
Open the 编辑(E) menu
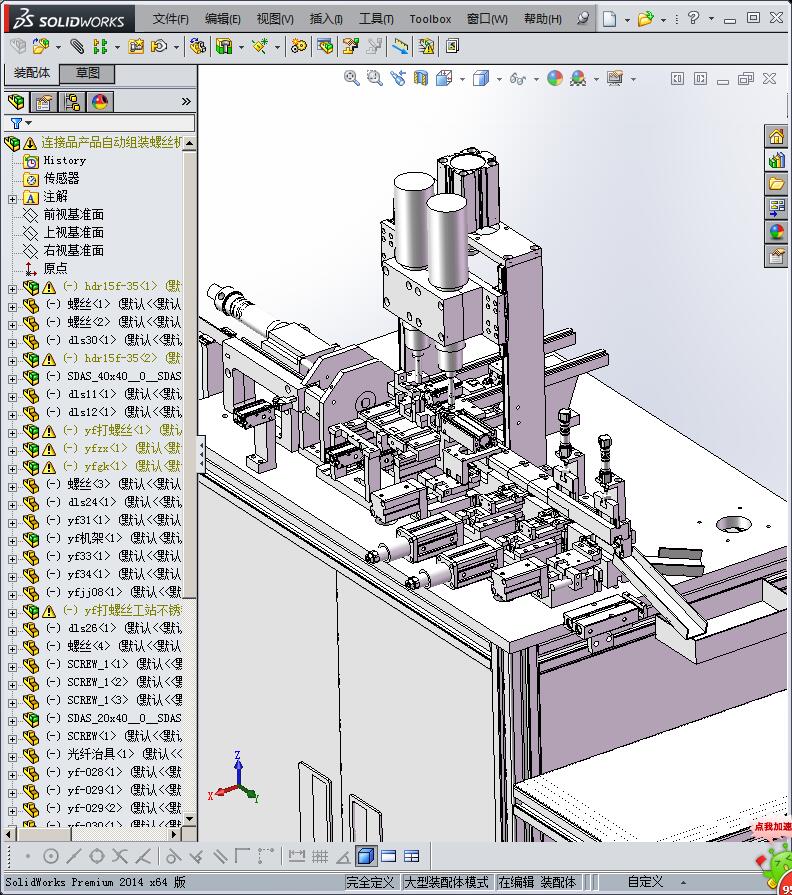click(x=223, y=19)
